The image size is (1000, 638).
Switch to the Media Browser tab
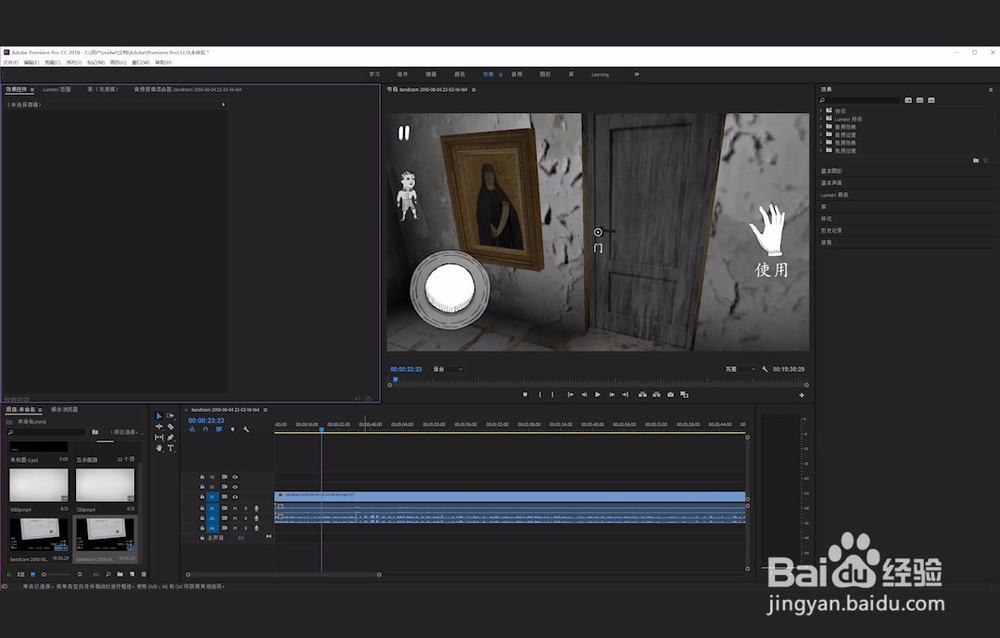click(x=64, y=410)
